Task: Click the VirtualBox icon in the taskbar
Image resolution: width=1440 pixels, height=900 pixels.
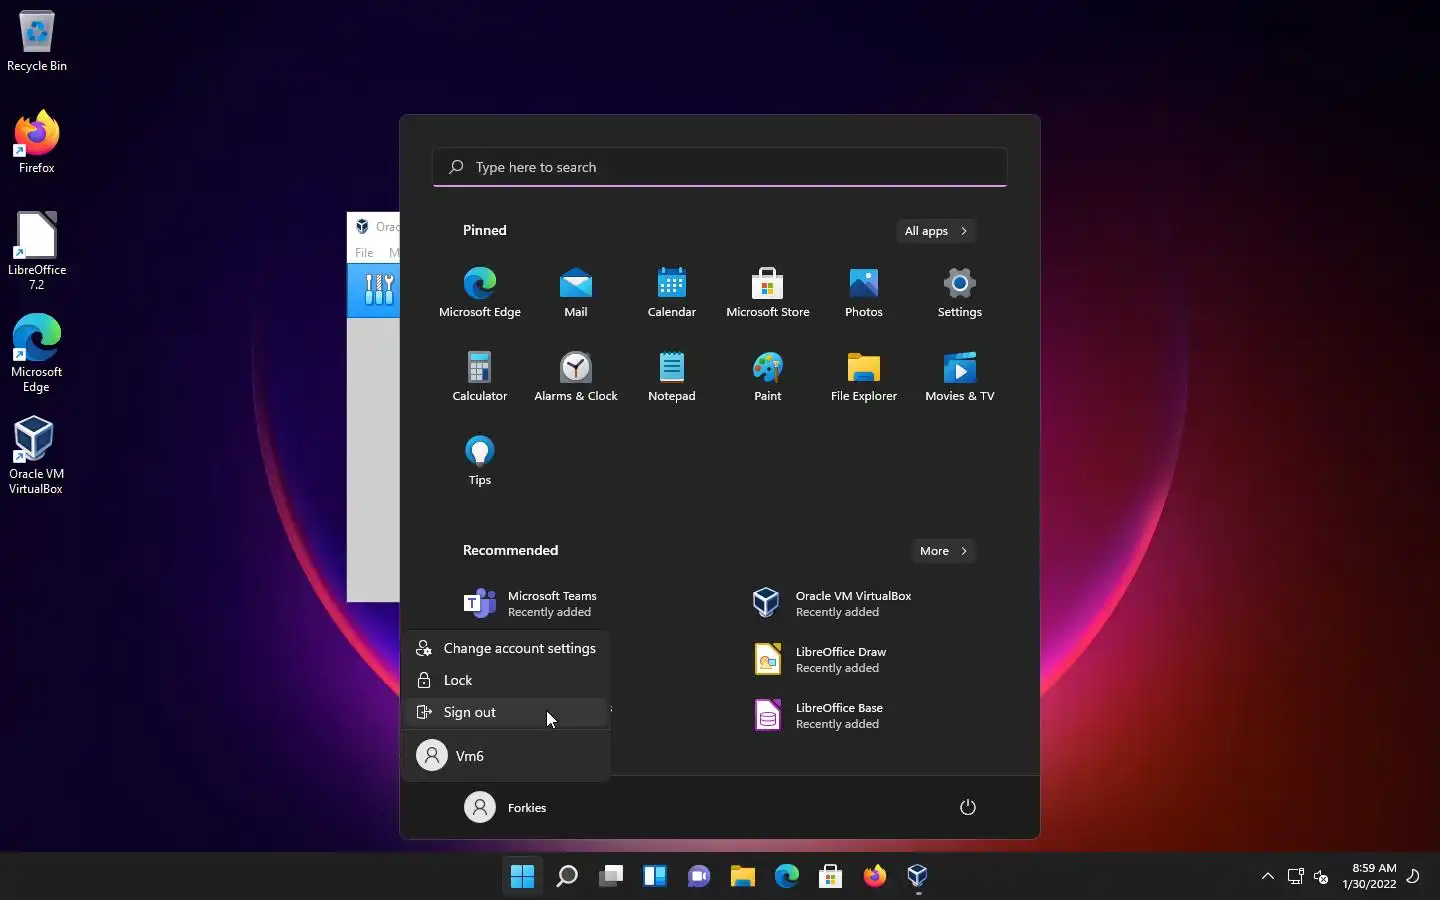Action: click(x=918, y=876)
